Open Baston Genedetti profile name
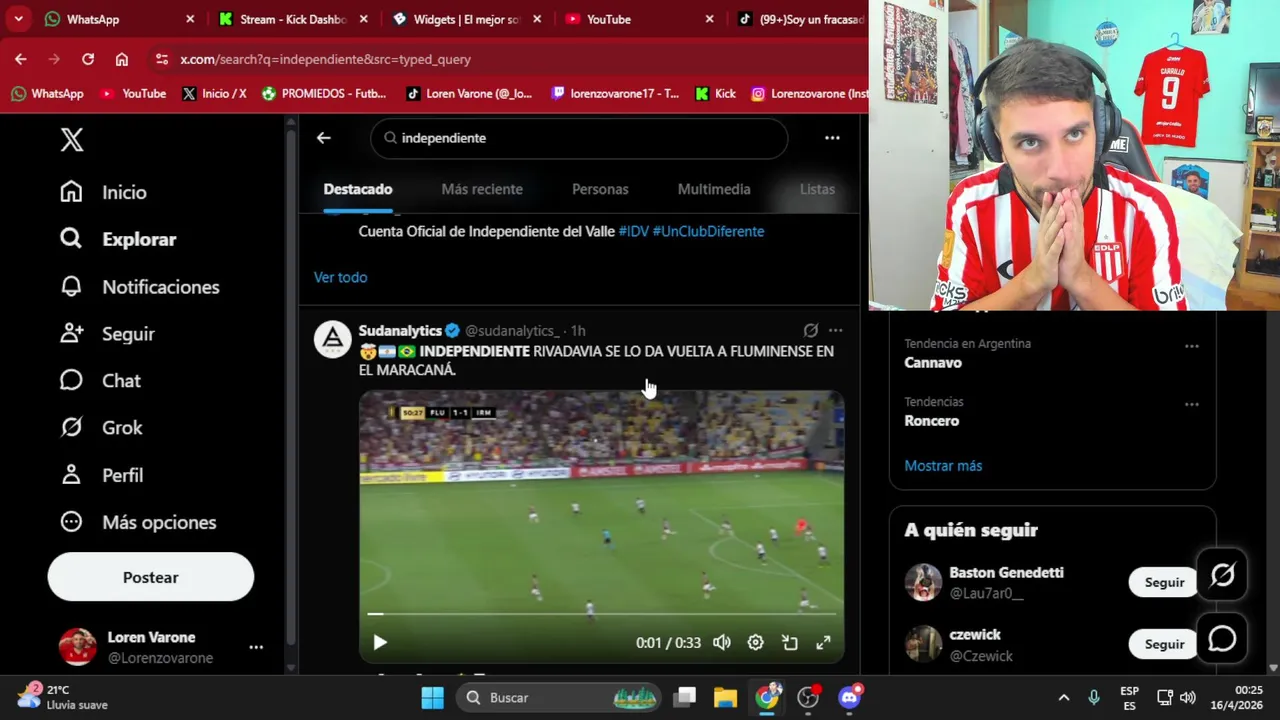 point(1006,573)
